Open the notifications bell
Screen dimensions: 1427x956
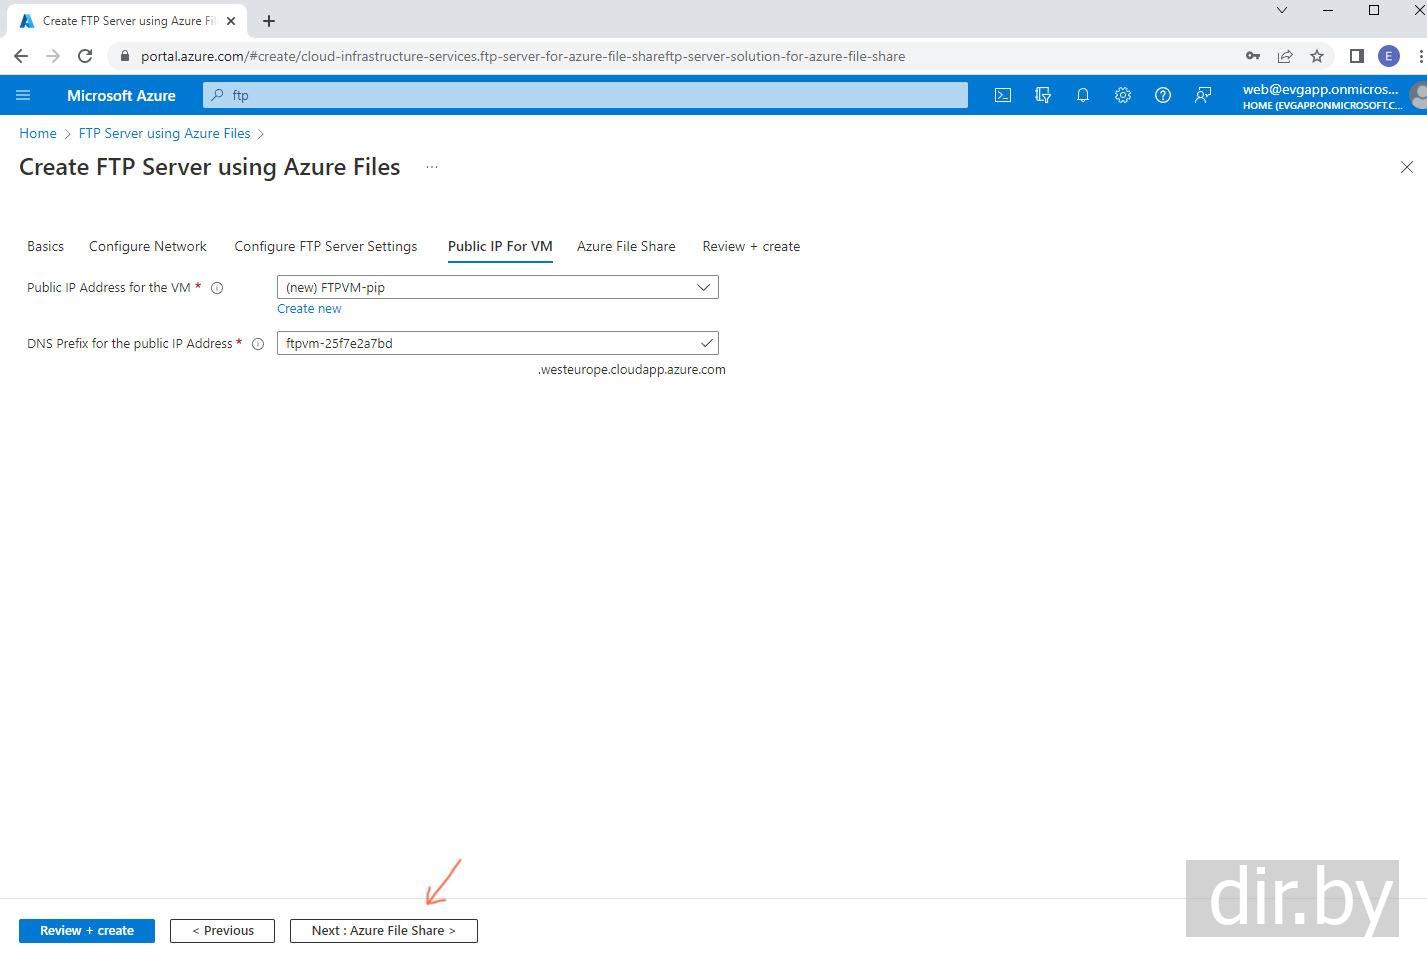tap(1082, 95)
